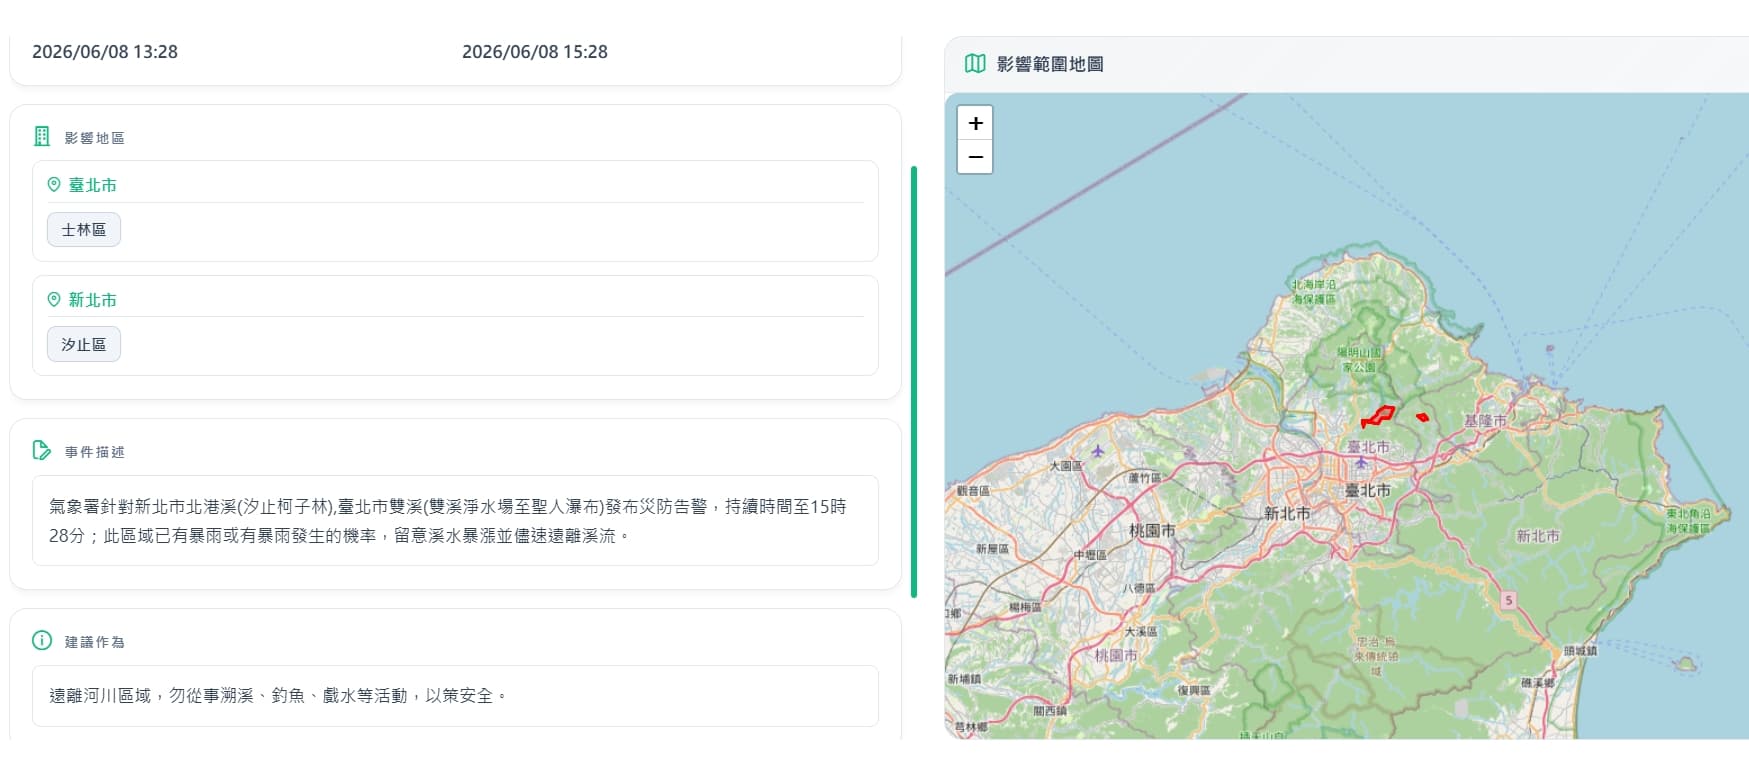1749x761 pixels.
Task: Click the 陽明山國家公園 label on the map
Action: tap(1360, 359)
